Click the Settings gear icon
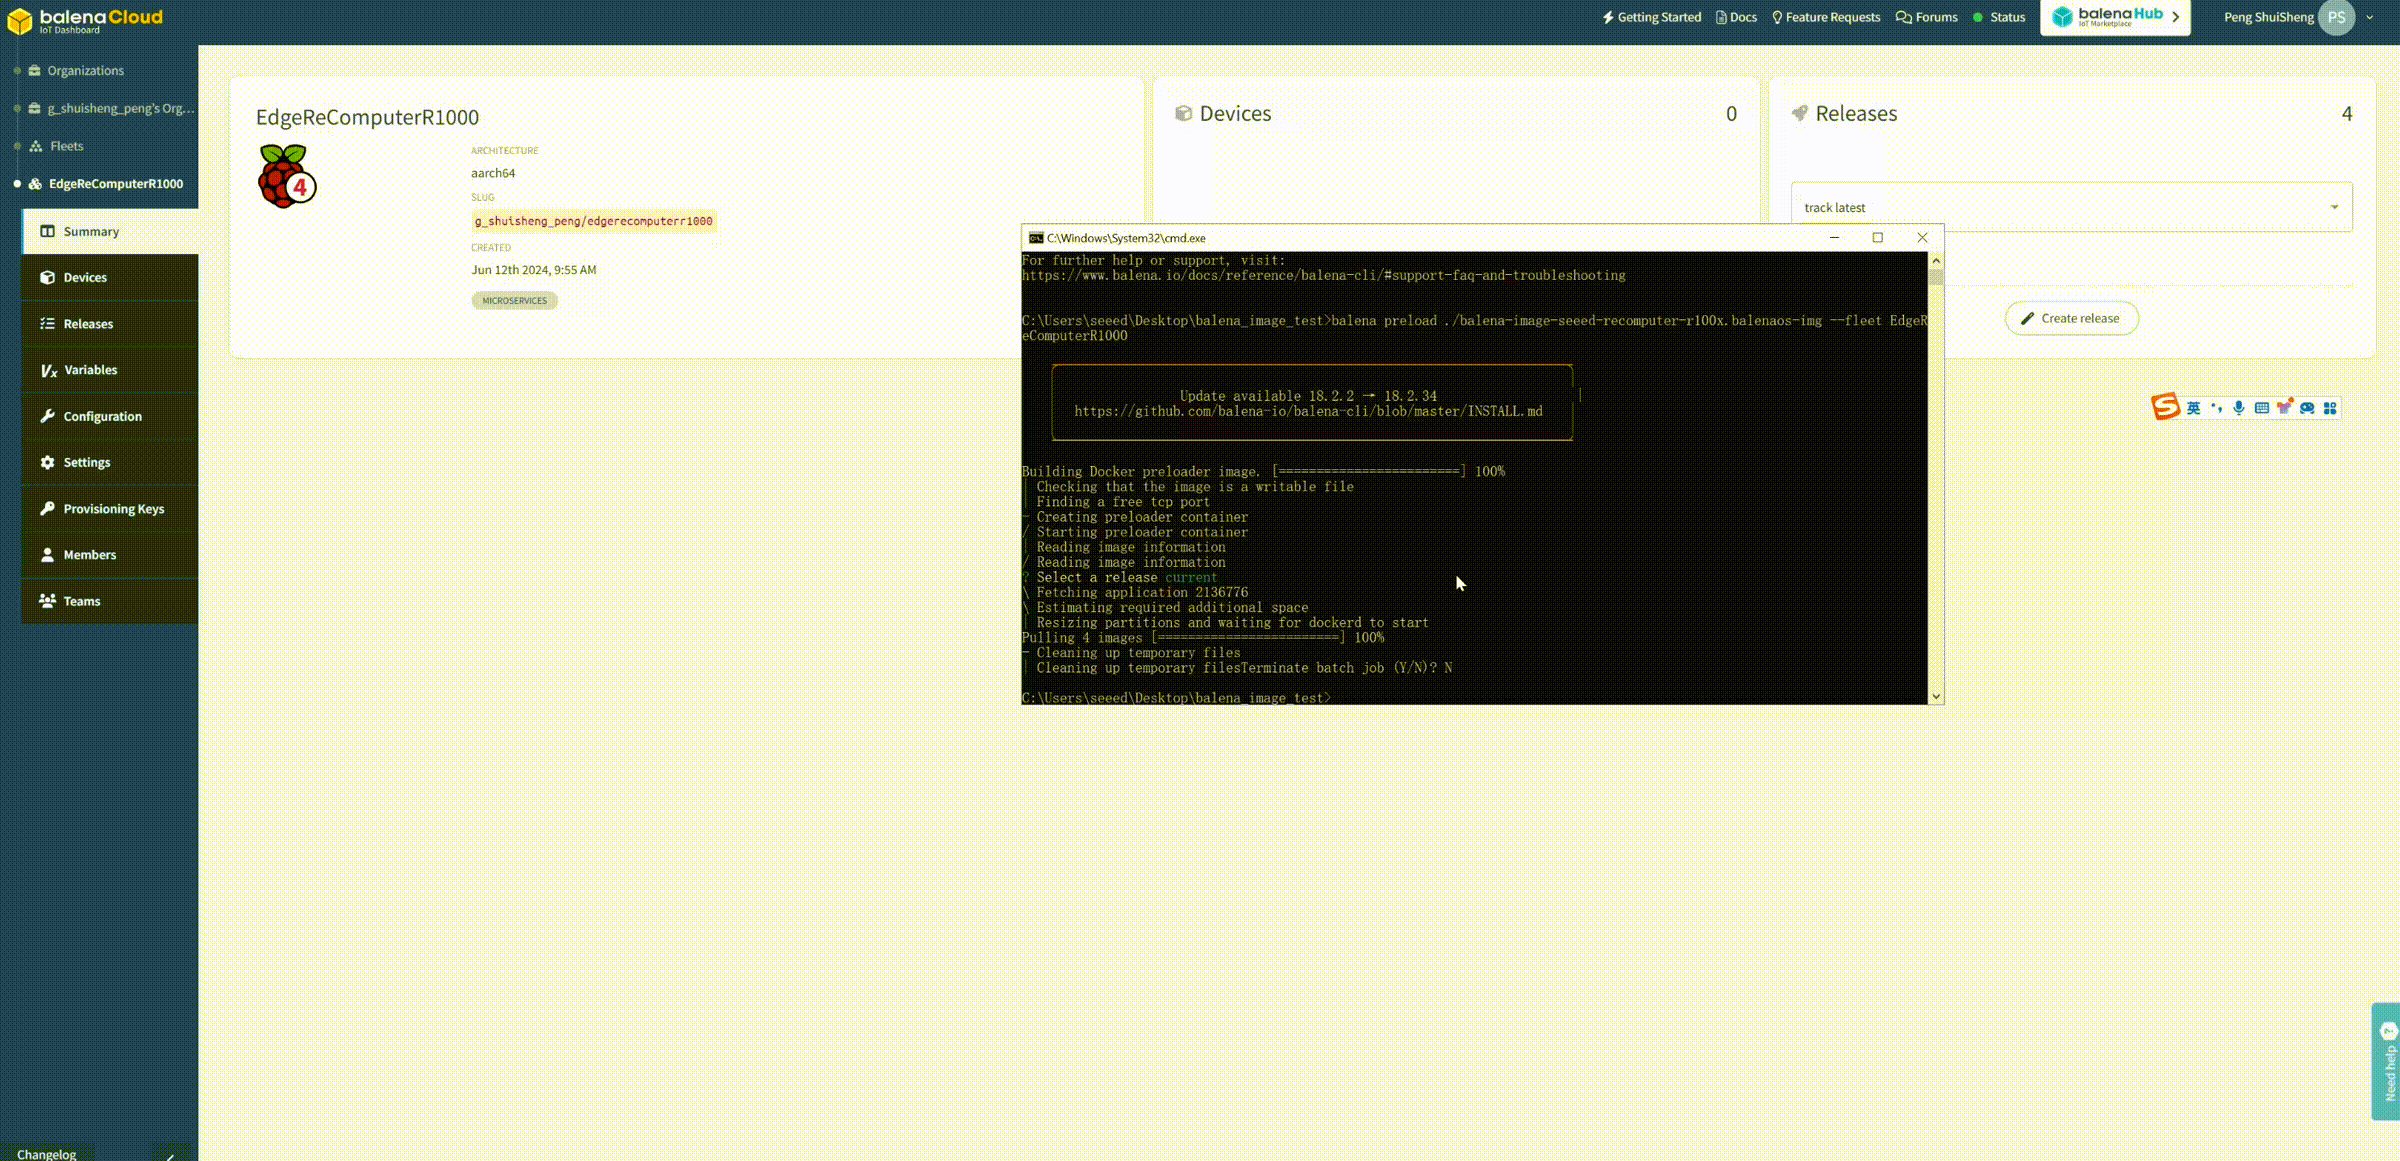 (x=47, y=462)
